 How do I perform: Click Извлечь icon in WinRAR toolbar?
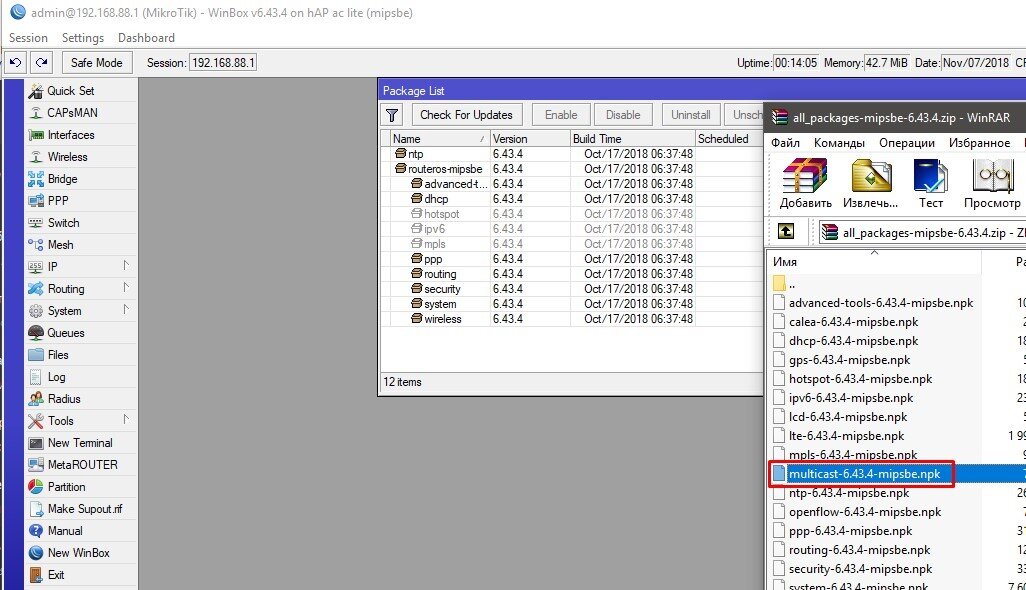point(871,184)
